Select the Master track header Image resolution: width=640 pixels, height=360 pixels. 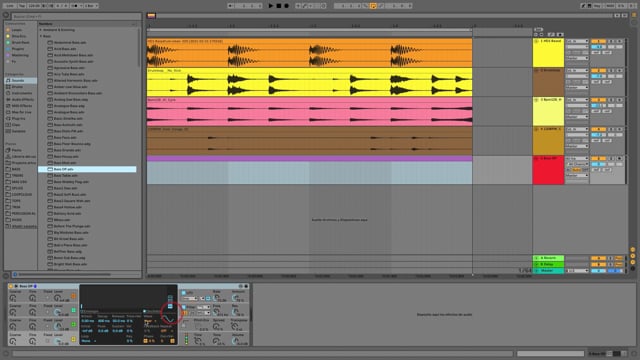point(549,271)
